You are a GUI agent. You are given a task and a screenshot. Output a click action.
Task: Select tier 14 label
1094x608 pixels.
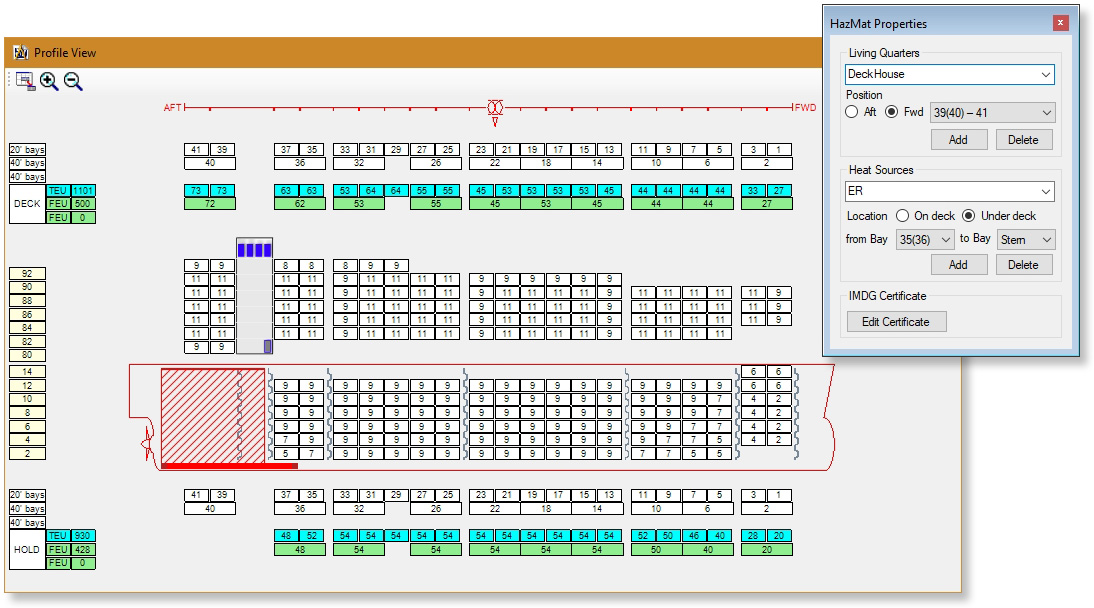(x=27, y=372)
